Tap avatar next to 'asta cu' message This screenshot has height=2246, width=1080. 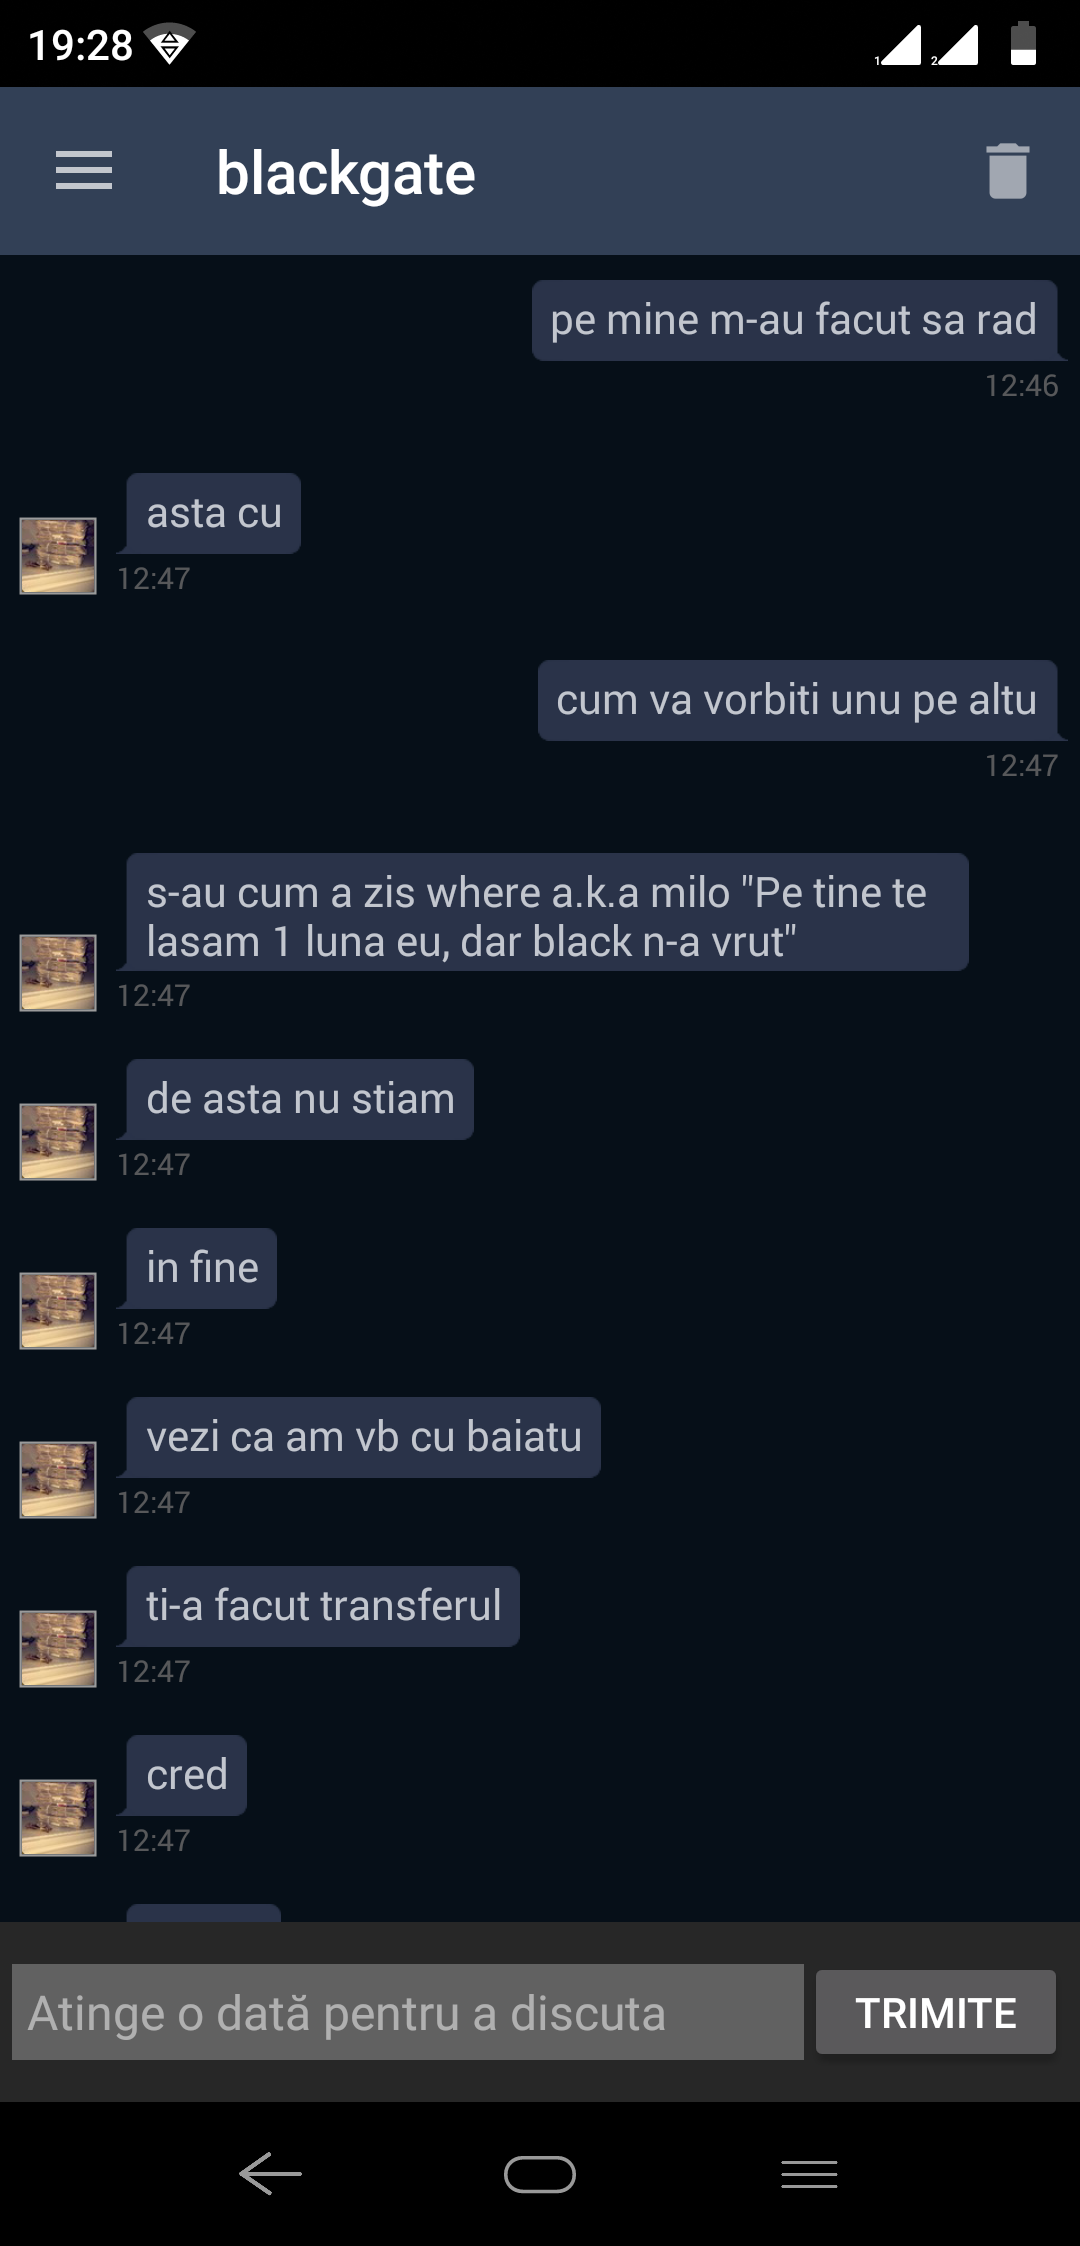pyautogui.click(x=58, y=555)
